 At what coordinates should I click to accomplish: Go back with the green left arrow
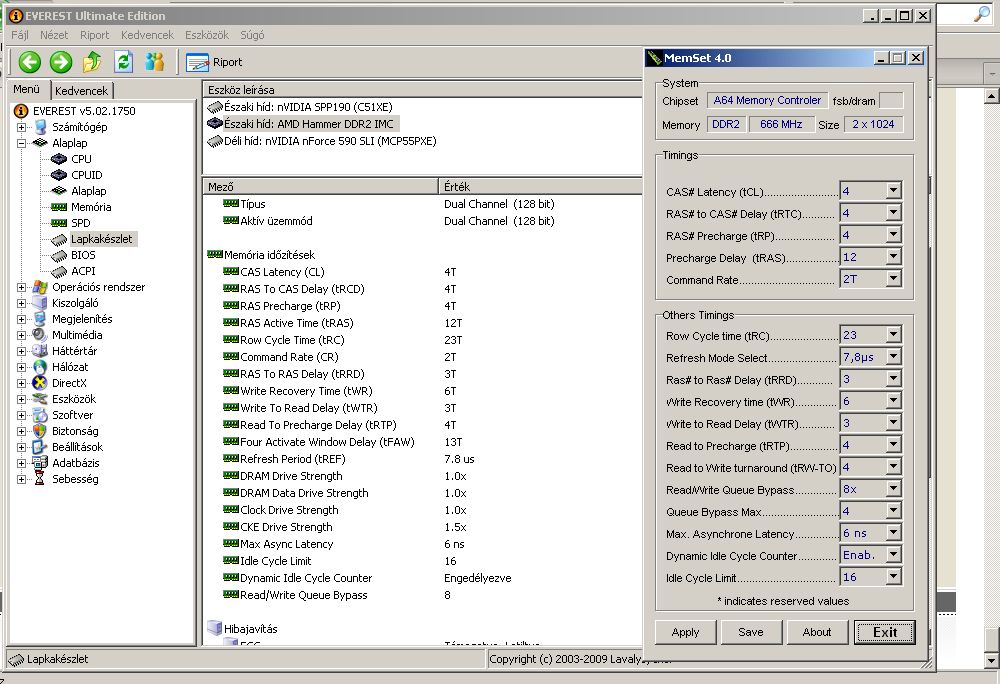(x=29, y=62)
